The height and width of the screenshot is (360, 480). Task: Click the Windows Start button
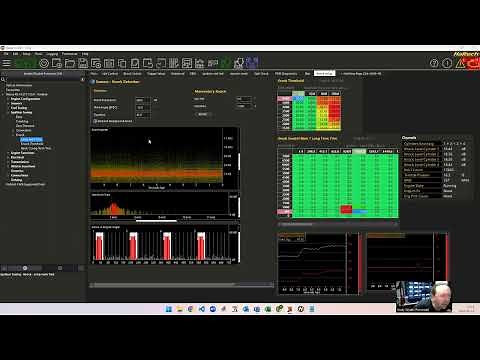click(169, 309)
